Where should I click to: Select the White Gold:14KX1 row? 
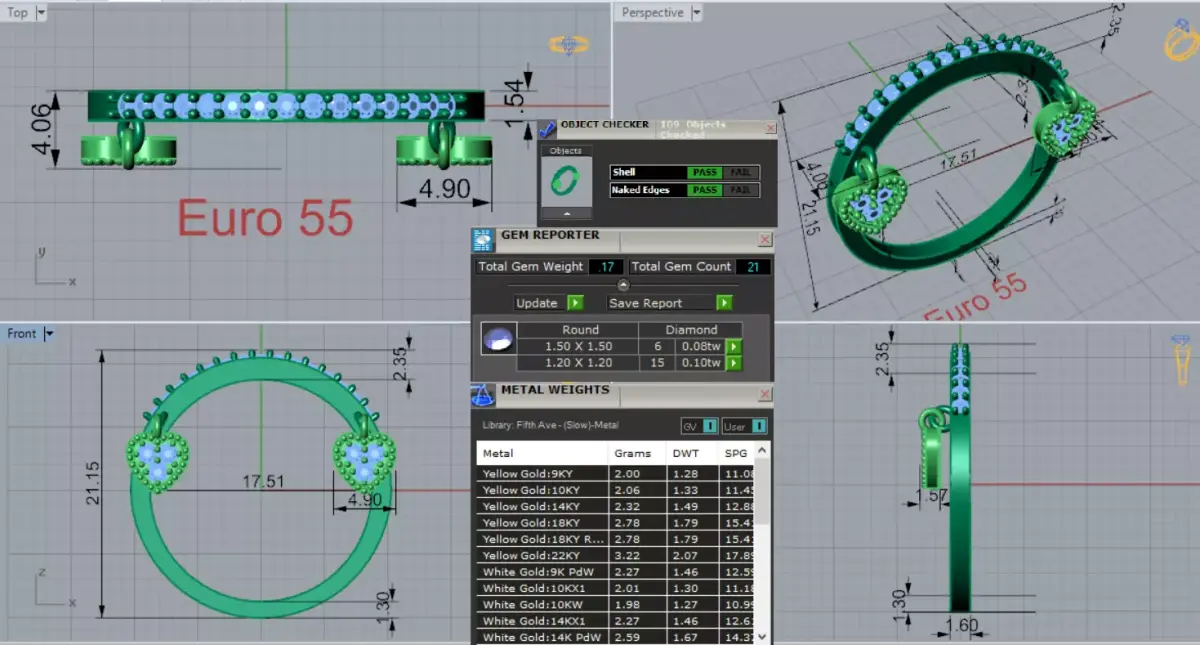(615, 621)
